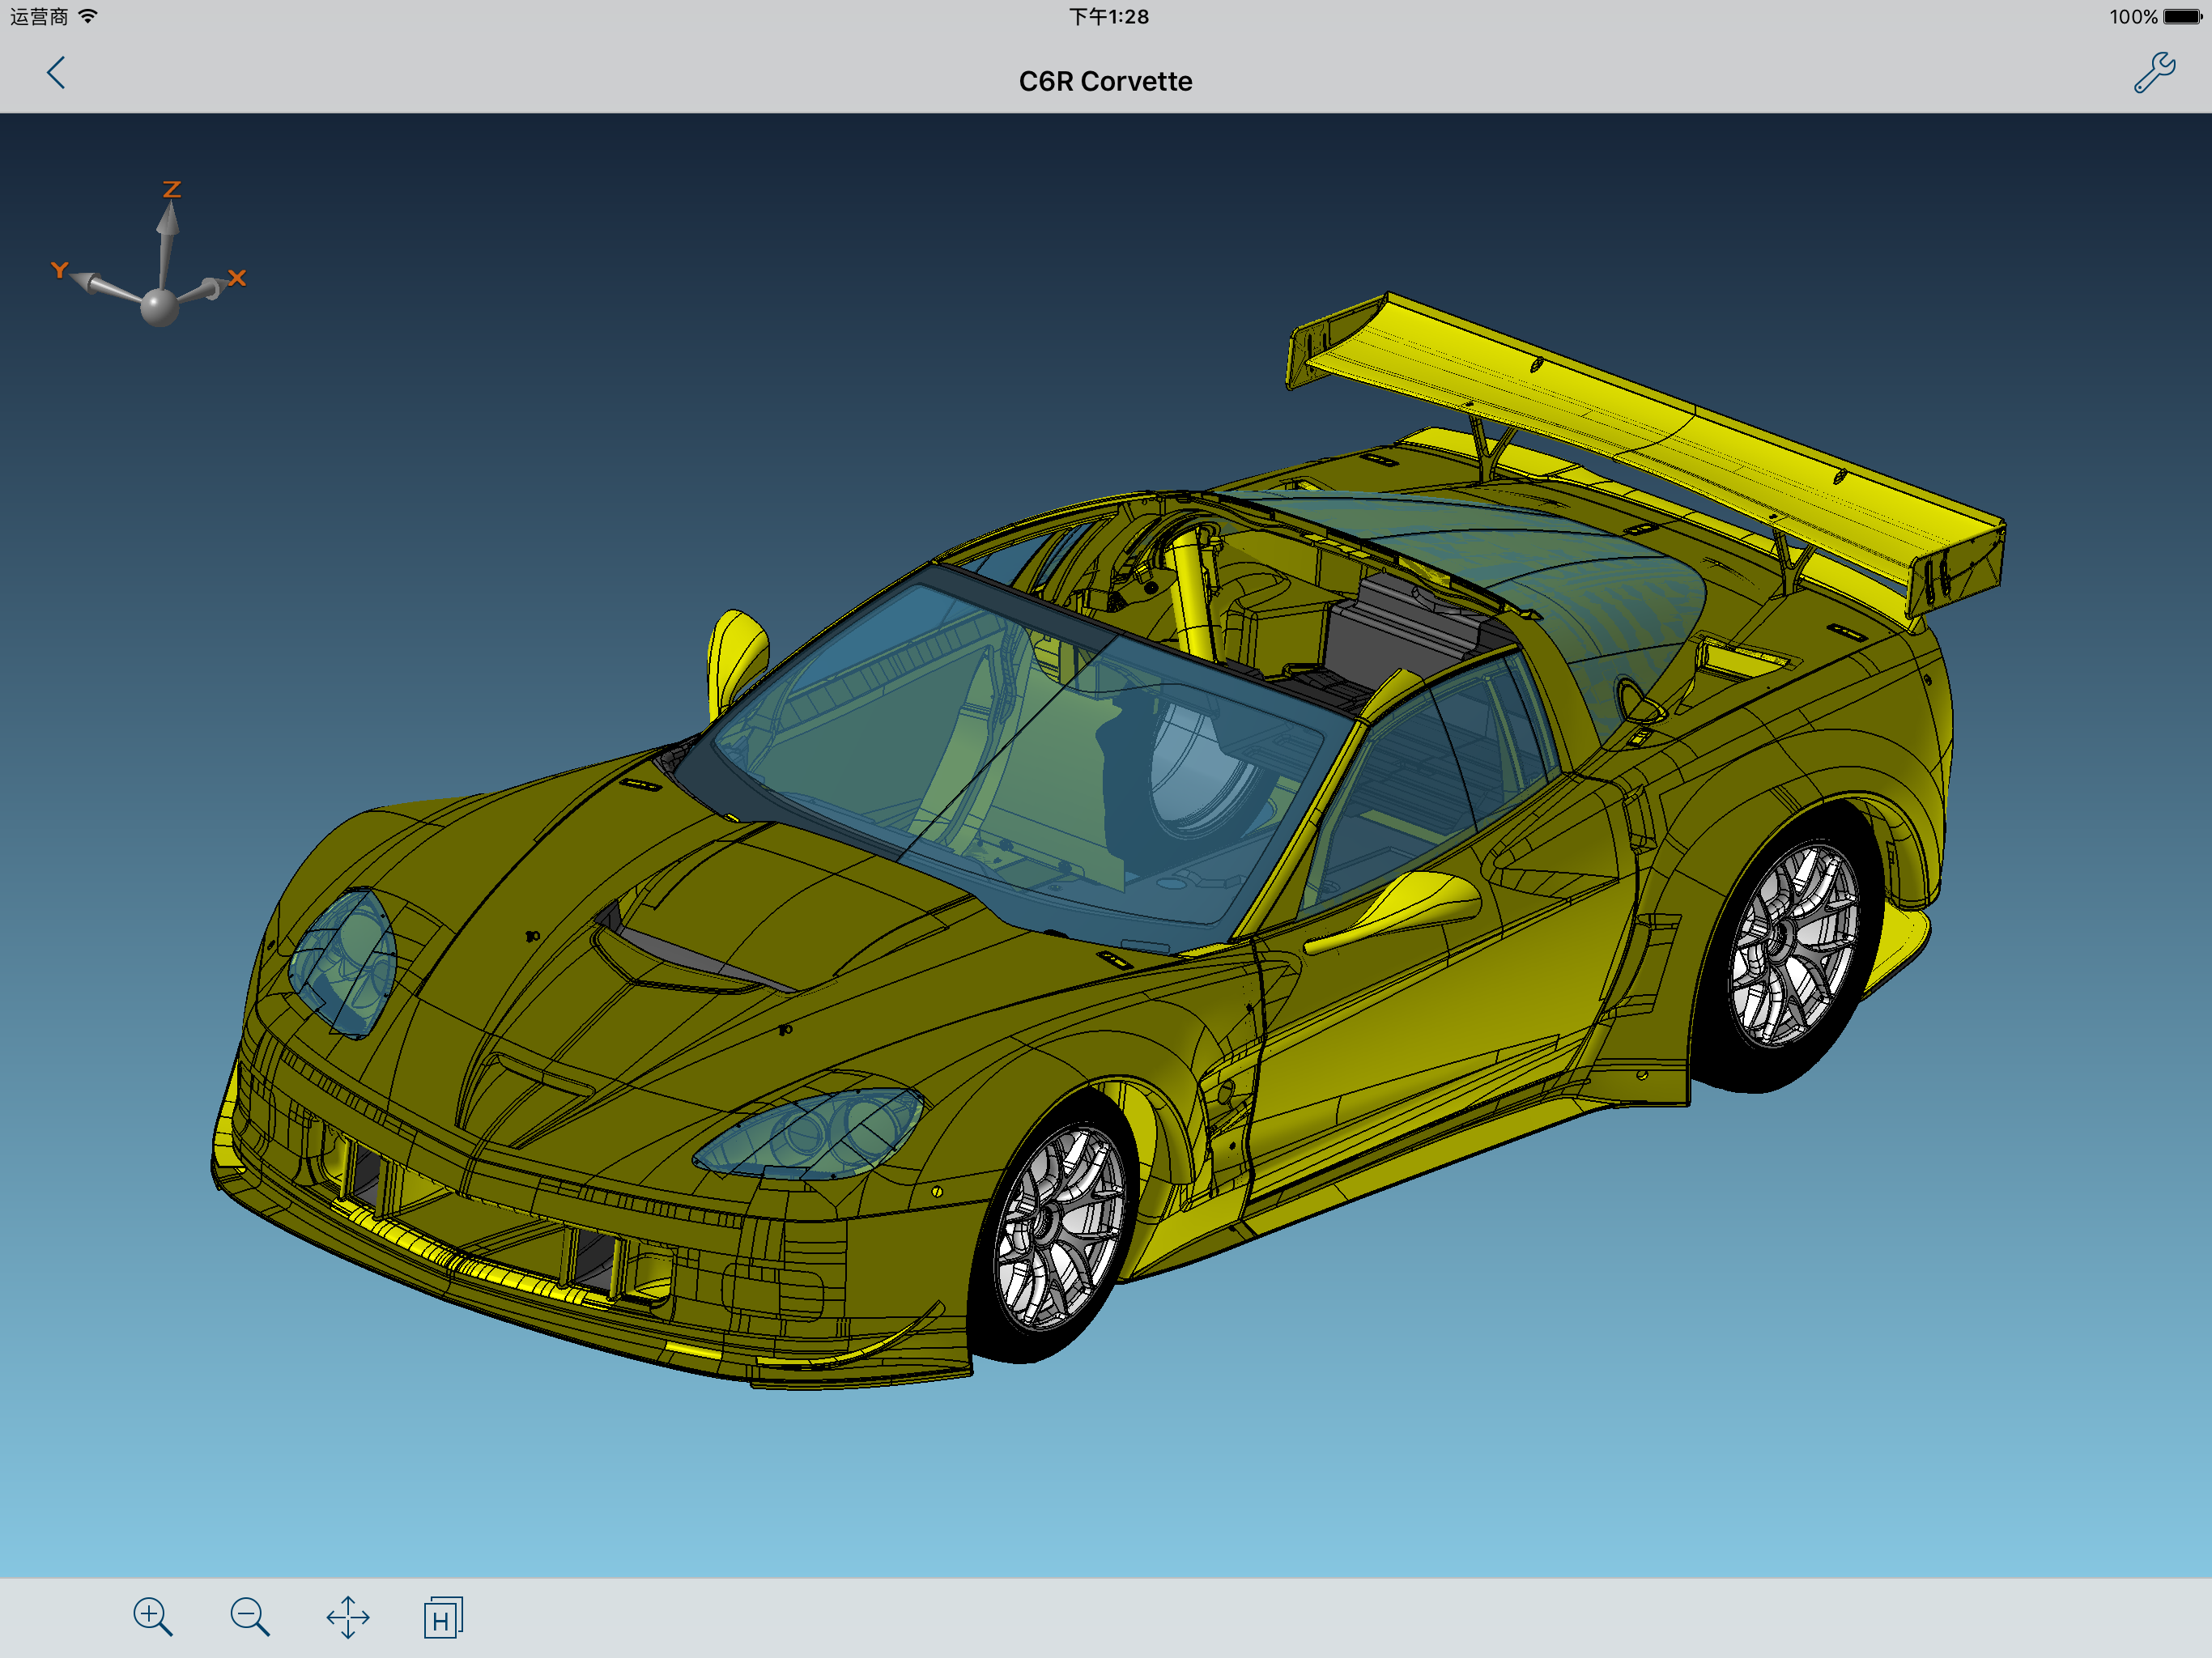
Task: Click the Y axis label
Action: coord(59,270)
